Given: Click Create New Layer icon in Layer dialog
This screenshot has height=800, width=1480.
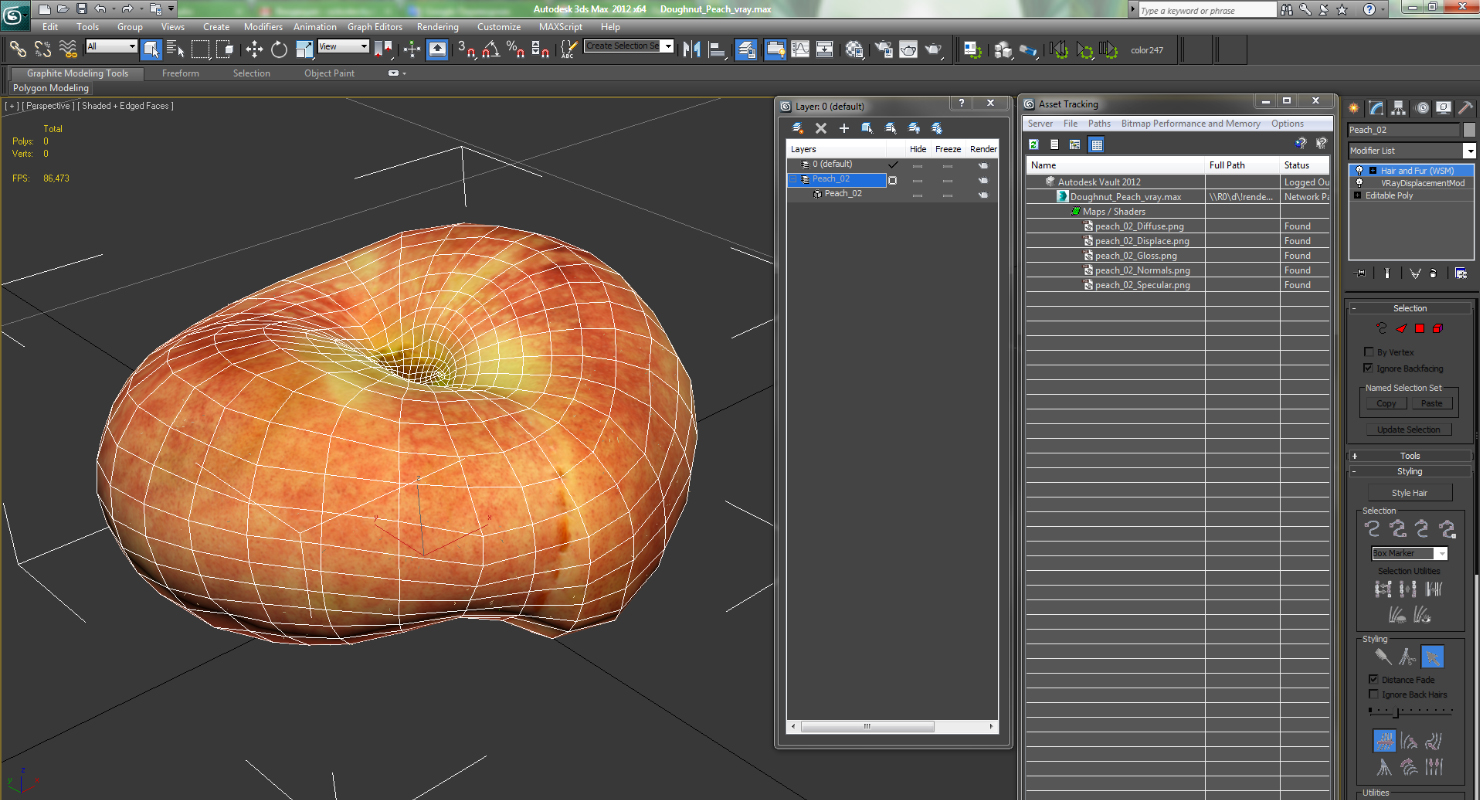Looking at the screenshot, I should pyautogui.click(x=798, y=128).
